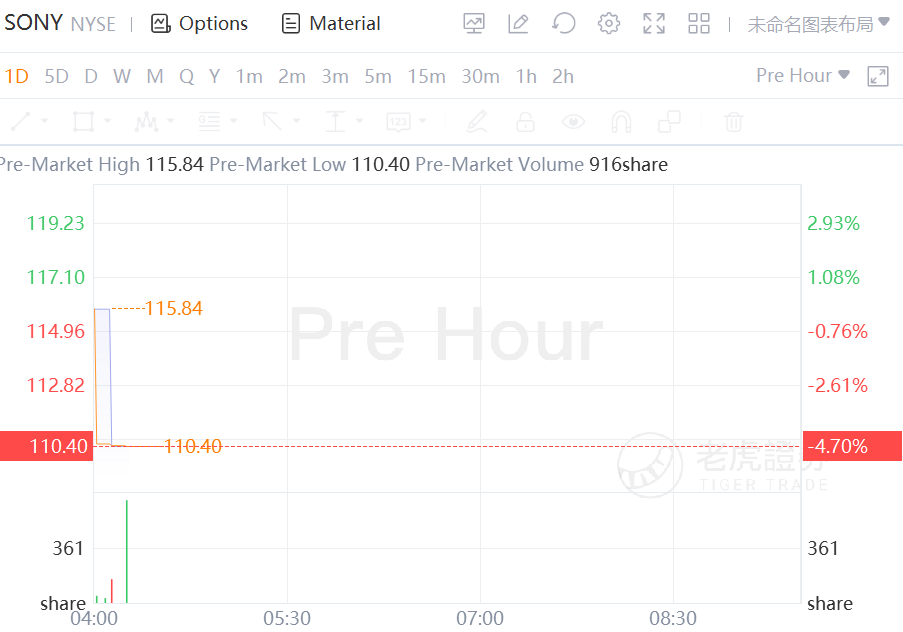This screenshot has height=632, width=903.
Task: Delete drawings with the trash icon
Action: click(734, 122)
